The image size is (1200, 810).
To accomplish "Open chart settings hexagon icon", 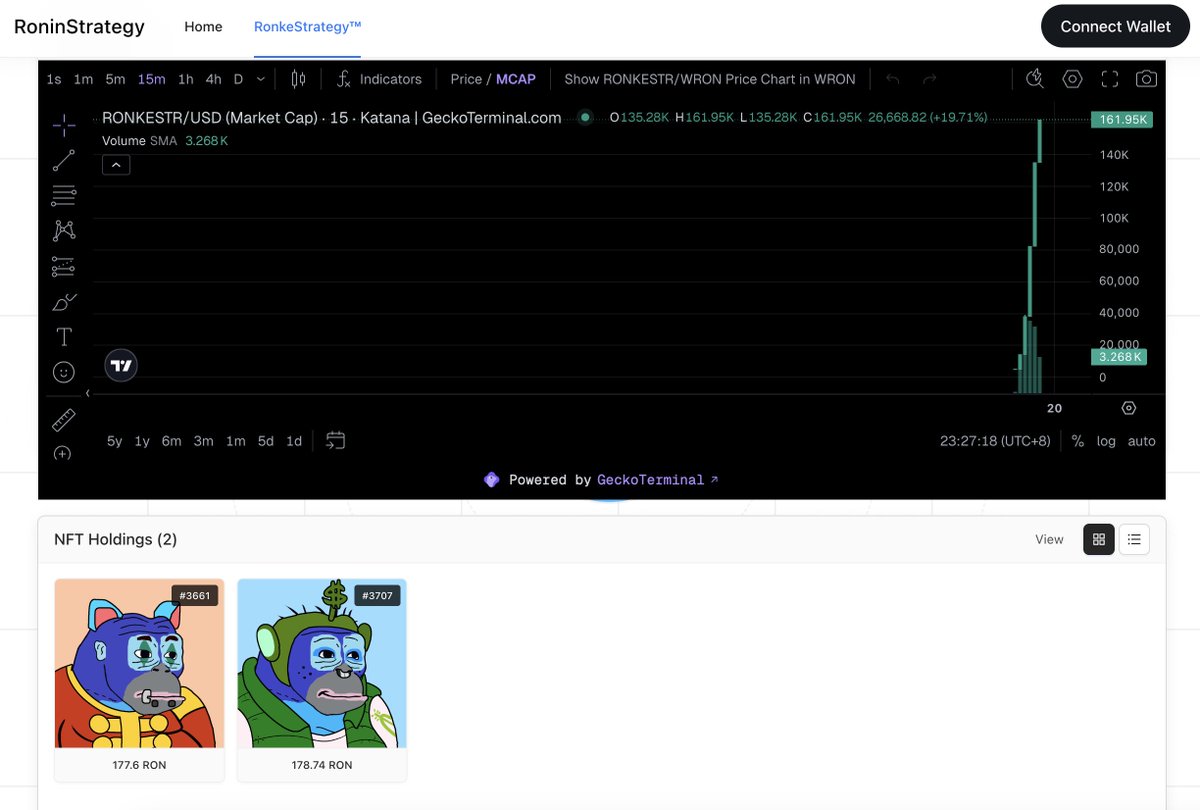I will tap(1072, 79).
